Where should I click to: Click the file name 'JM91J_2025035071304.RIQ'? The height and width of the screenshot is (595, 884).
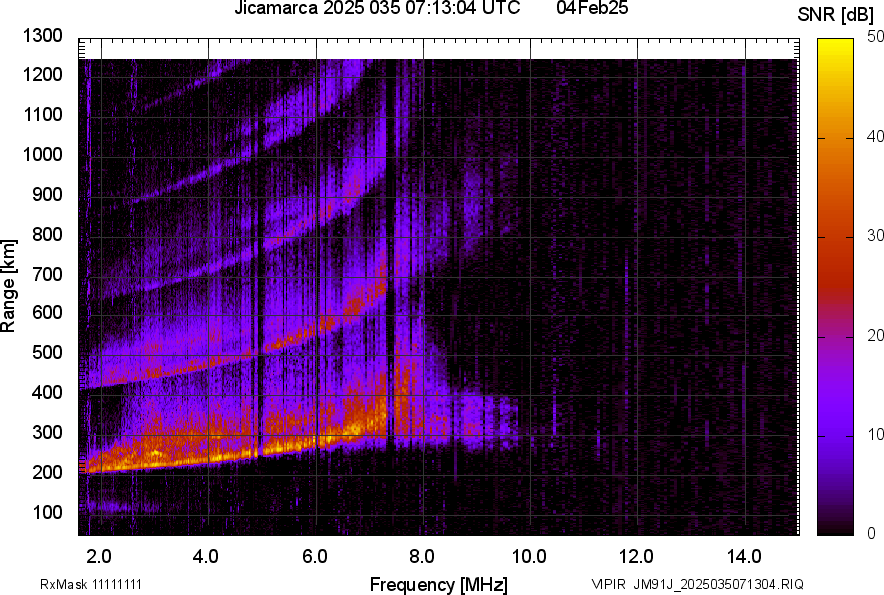[718, 584]
